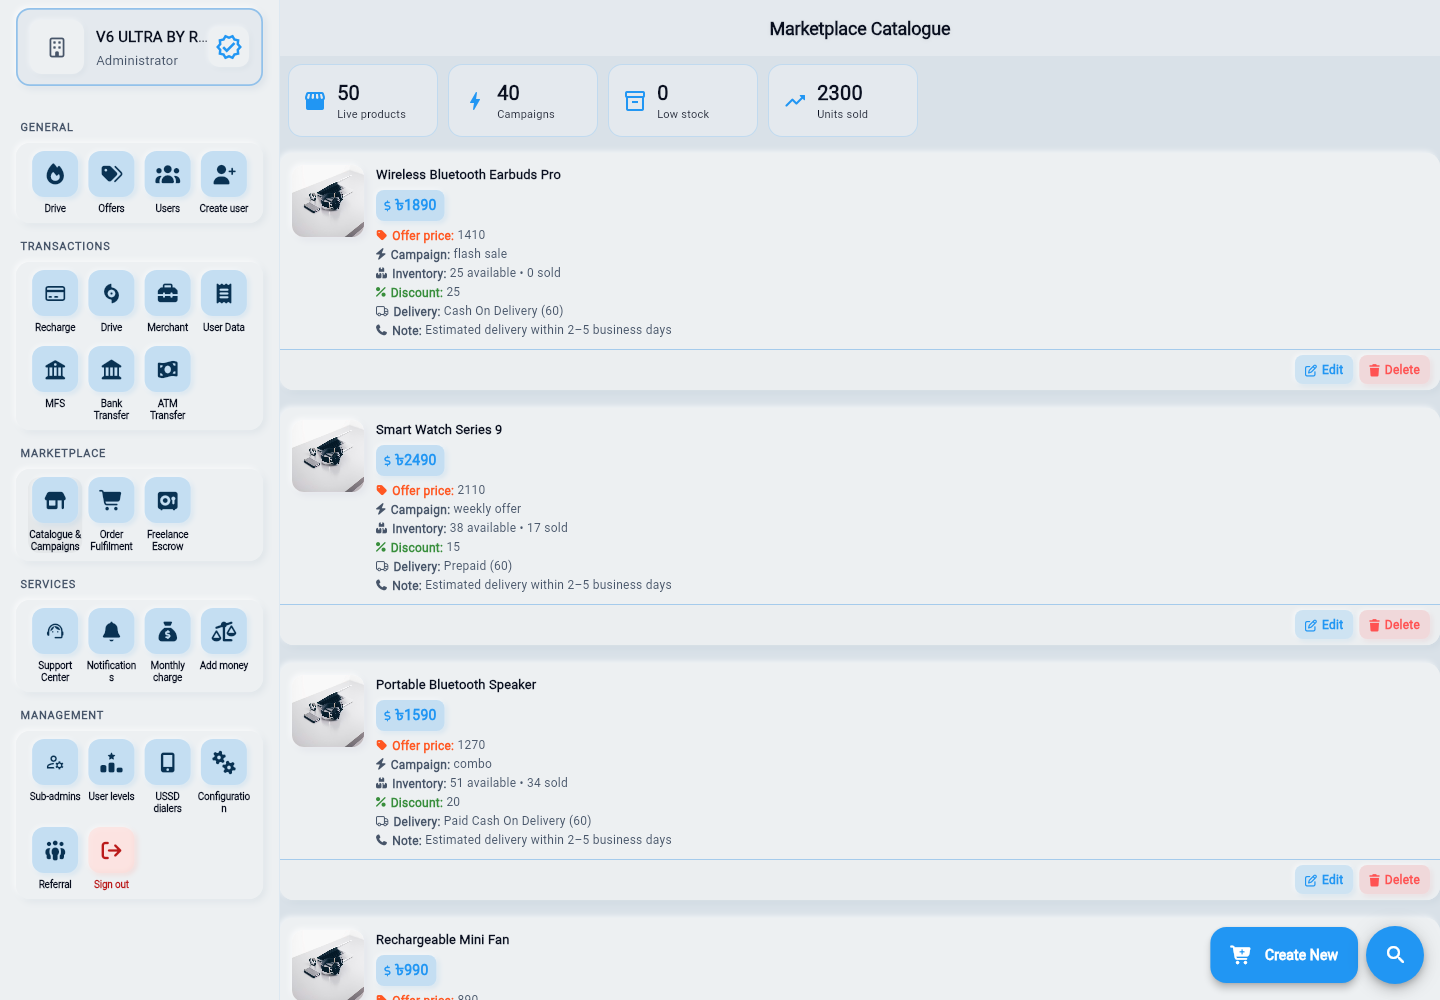Open the ATM Transfer icon

coord(168,370)
